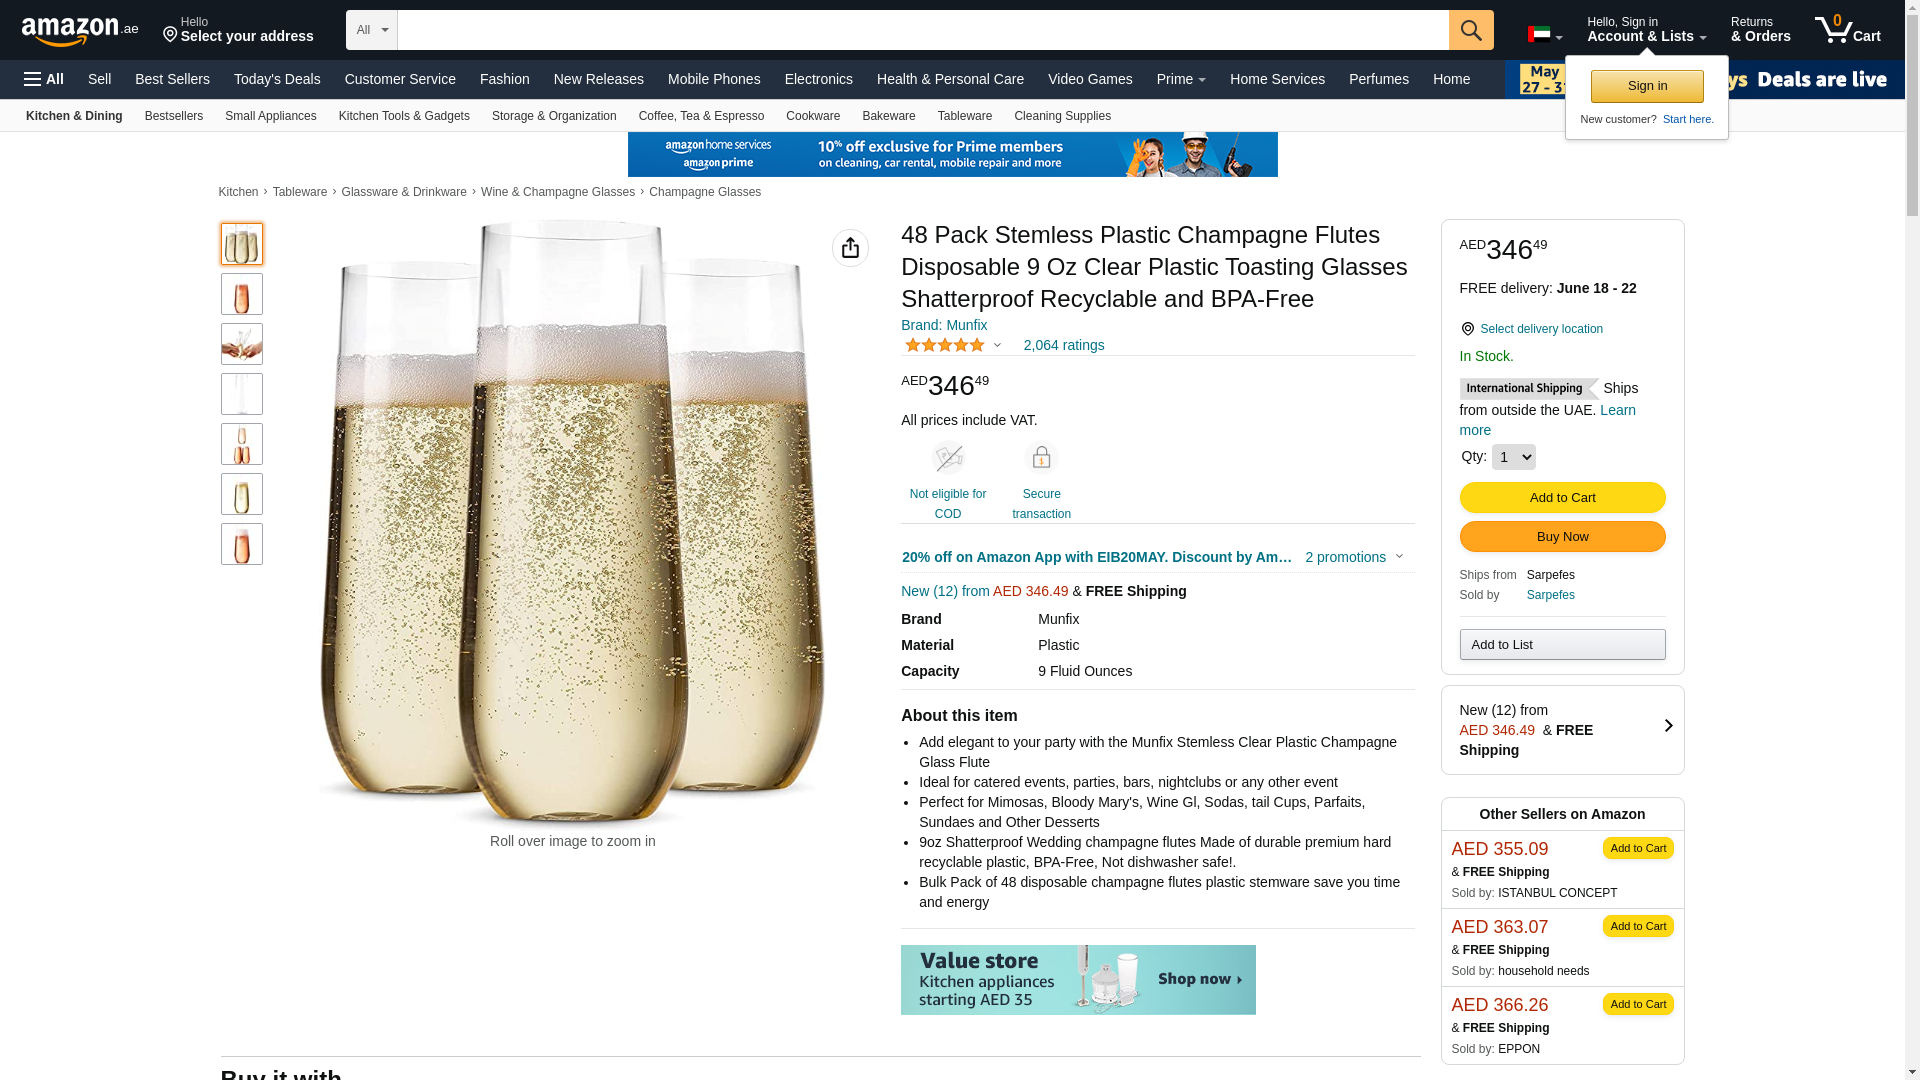Viewport: 1920px width, 1080px height.
Task: Click the Not eligible for COD icon
Action: click(947, 458)
